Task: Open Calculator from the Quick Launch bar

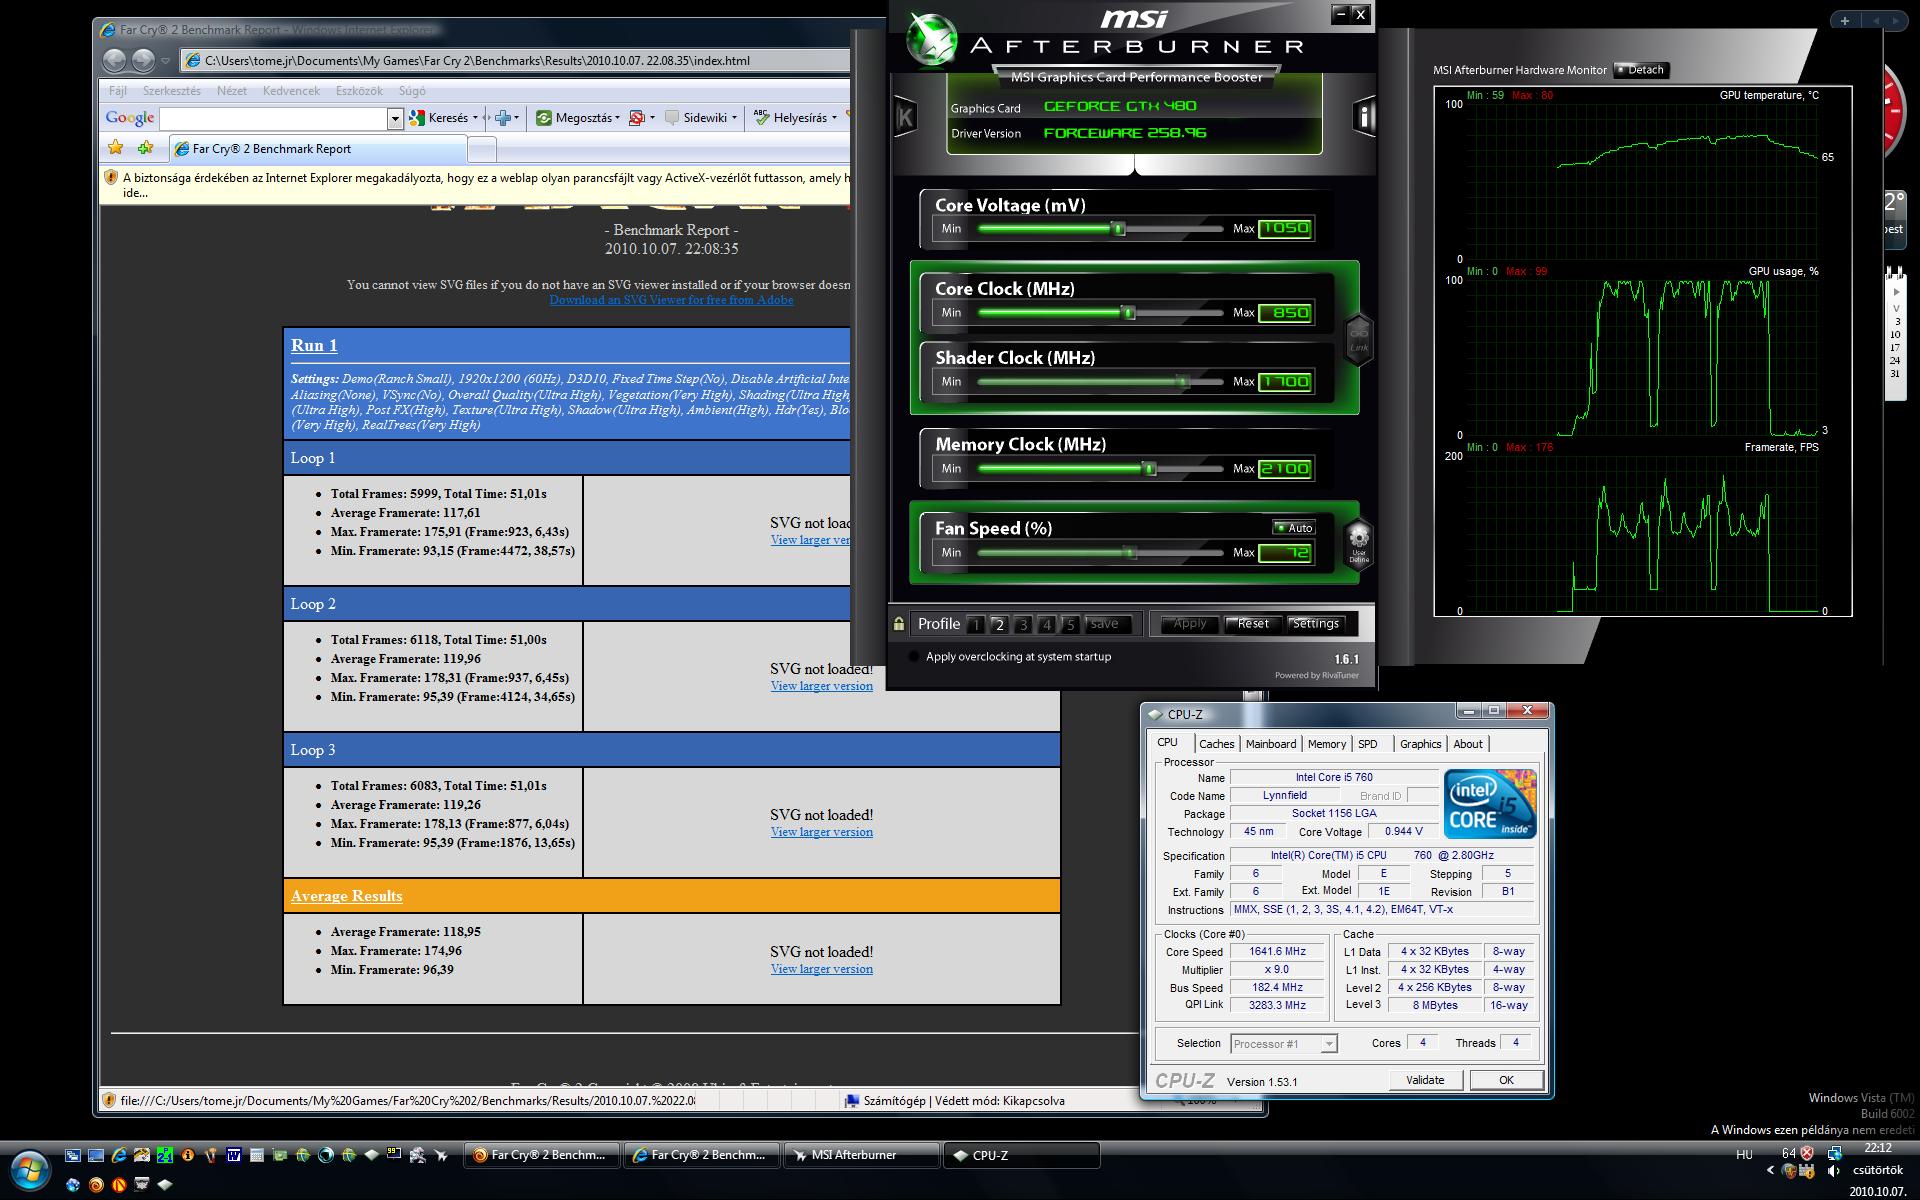Action: click(257, 1155)
